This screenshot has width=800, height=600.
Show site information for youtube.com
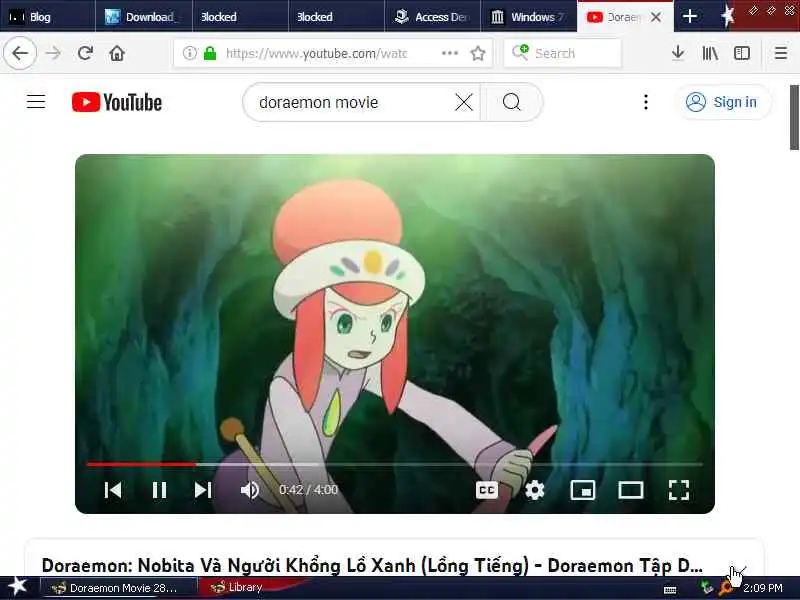pos(189,53)
